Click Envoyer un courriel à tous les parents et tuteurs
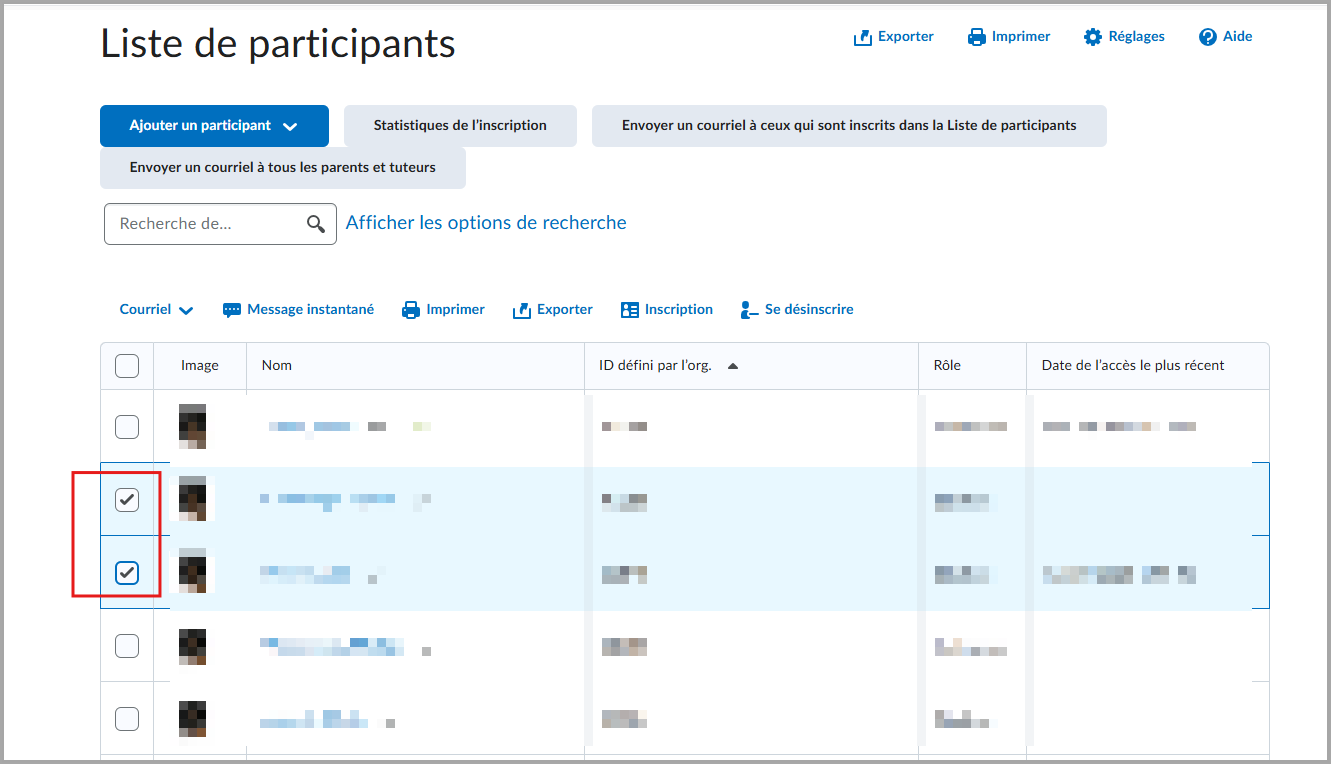The height and width of the screenshot is (764, 1331). click(x=283, y=168)
